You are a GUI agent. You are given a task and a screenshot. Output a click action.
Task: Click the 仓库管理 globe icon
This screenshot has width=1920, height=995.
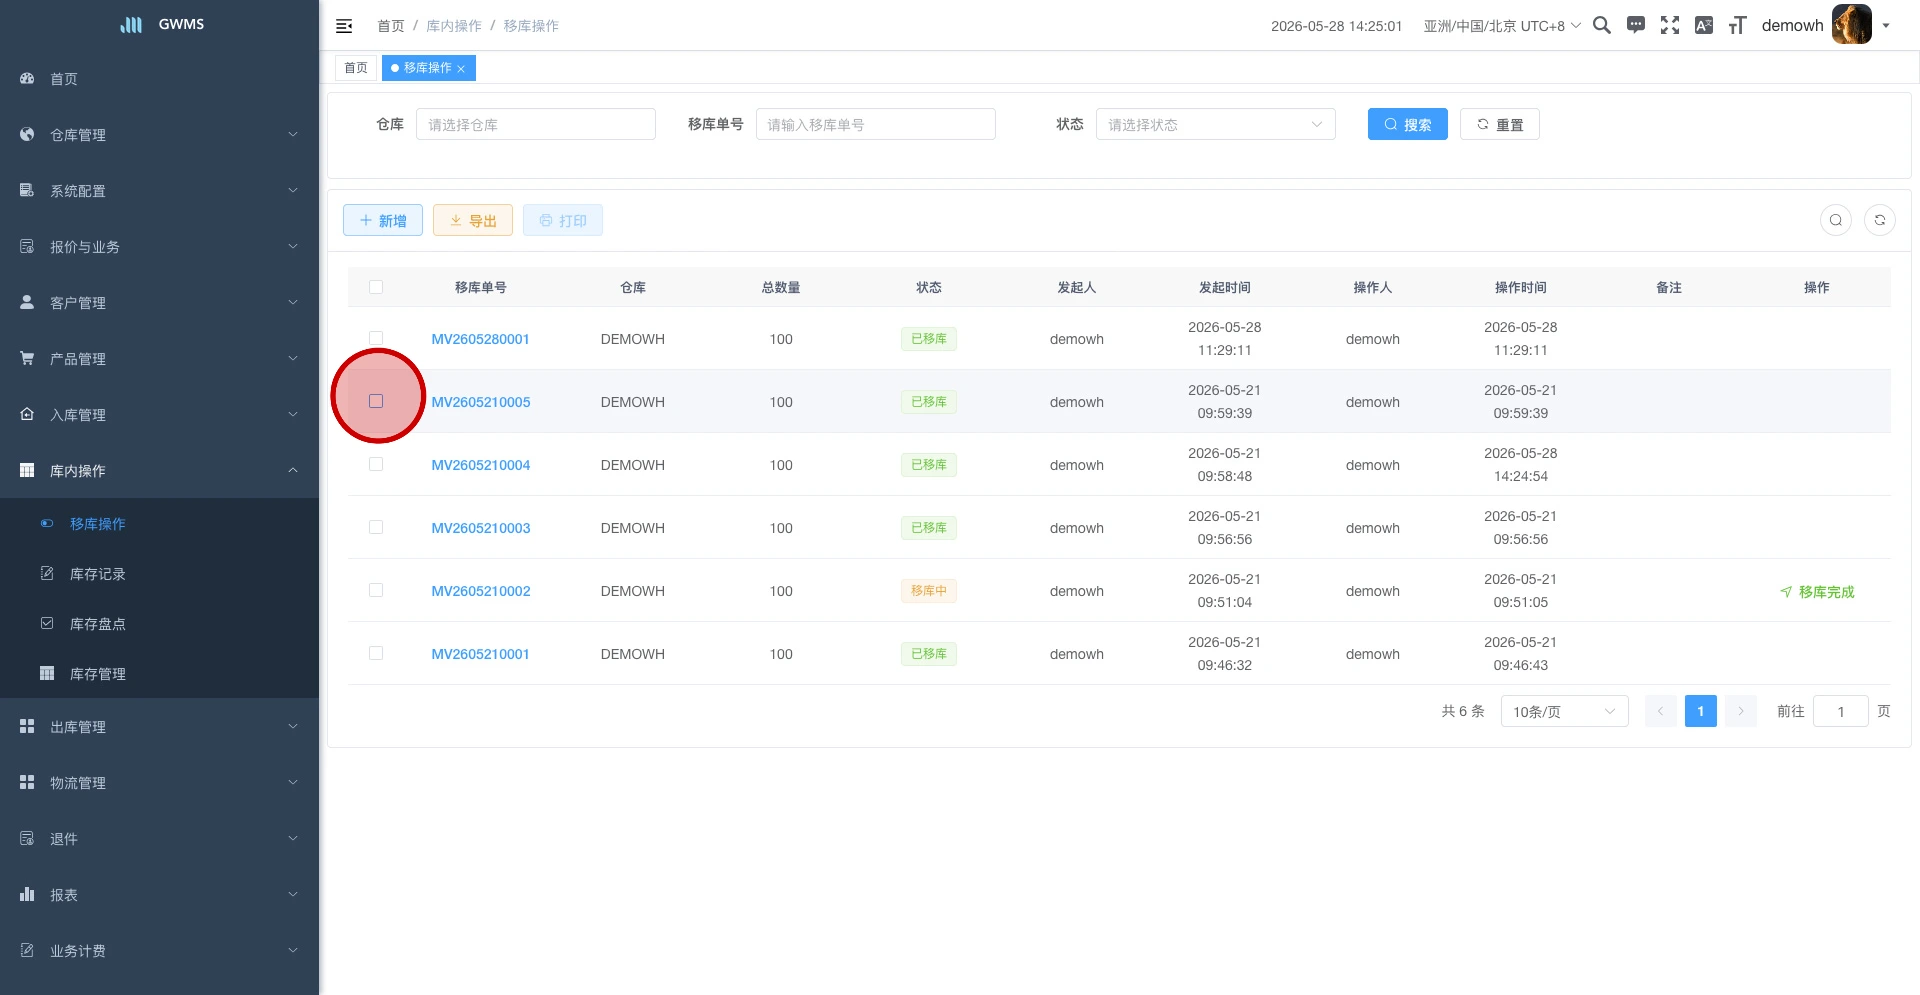point(27,134)
